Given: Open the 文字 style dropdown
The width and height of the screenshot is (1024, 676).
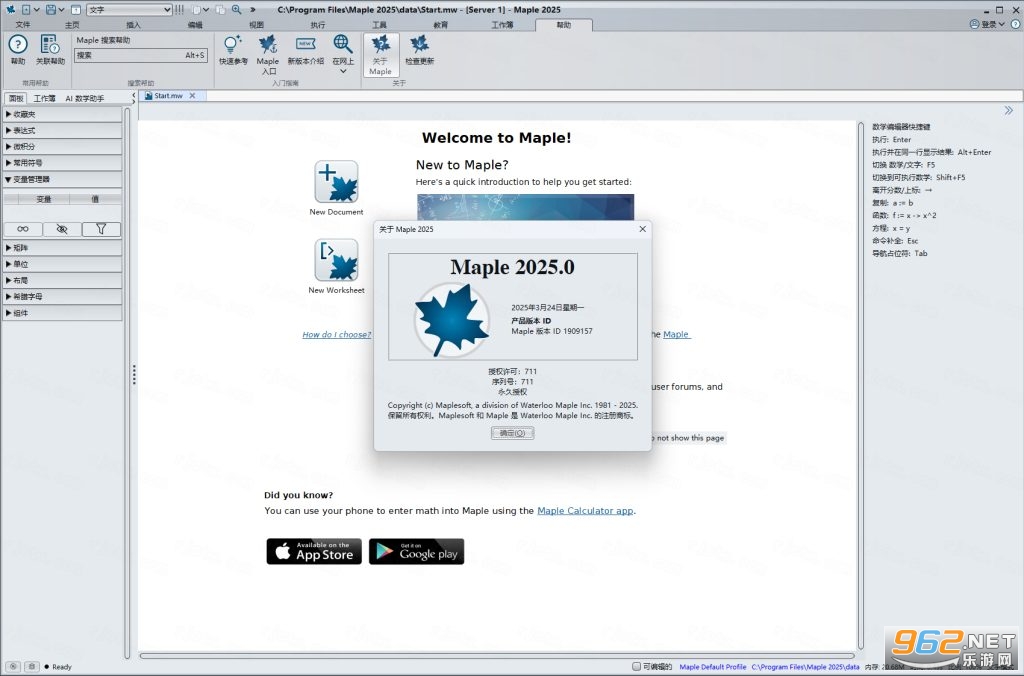Looking at the screenshot, I should [x=129, y=9].
